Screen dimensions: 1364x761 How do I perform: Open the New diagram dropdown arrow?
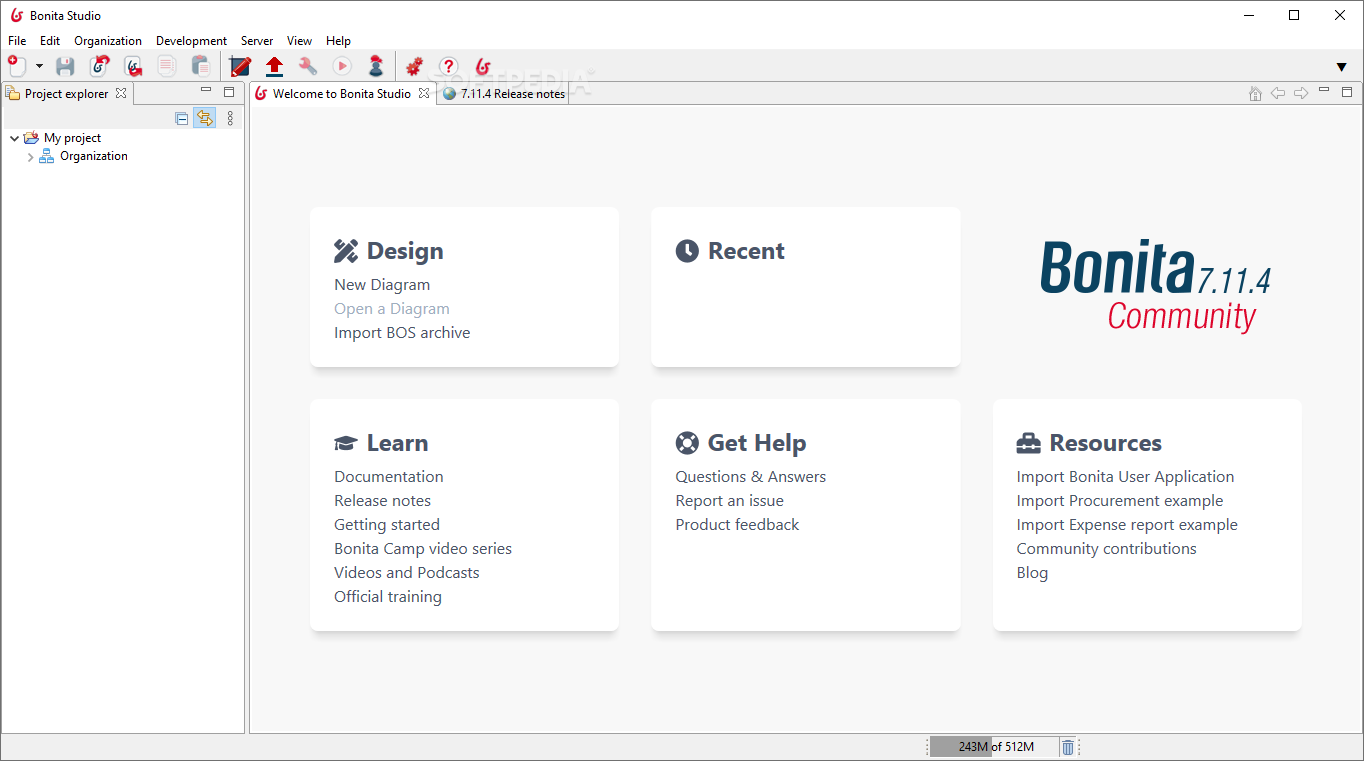[x=39, y=66]
